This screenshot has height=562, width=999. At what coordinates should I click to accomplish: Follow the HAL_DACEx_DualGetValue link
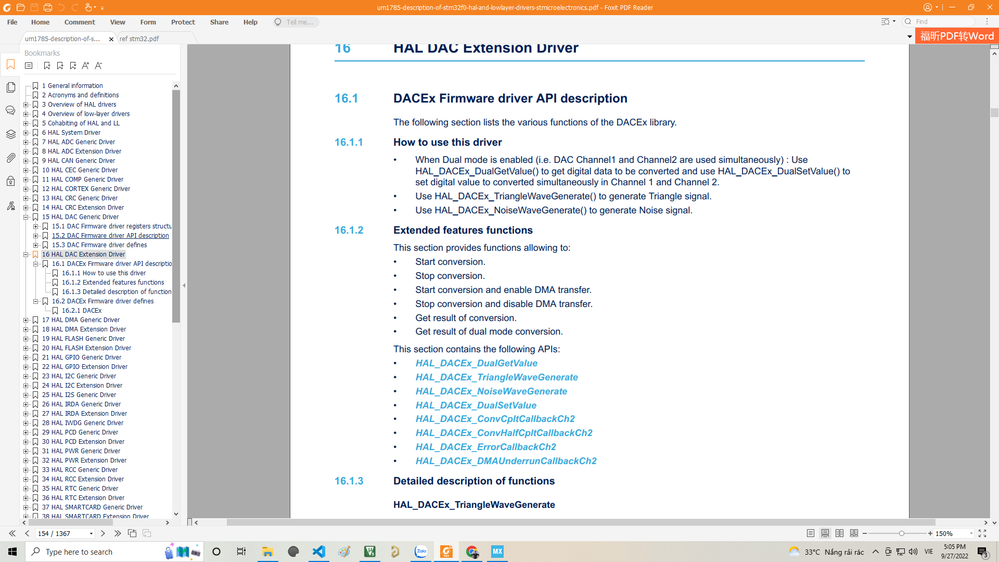point(477,363)
